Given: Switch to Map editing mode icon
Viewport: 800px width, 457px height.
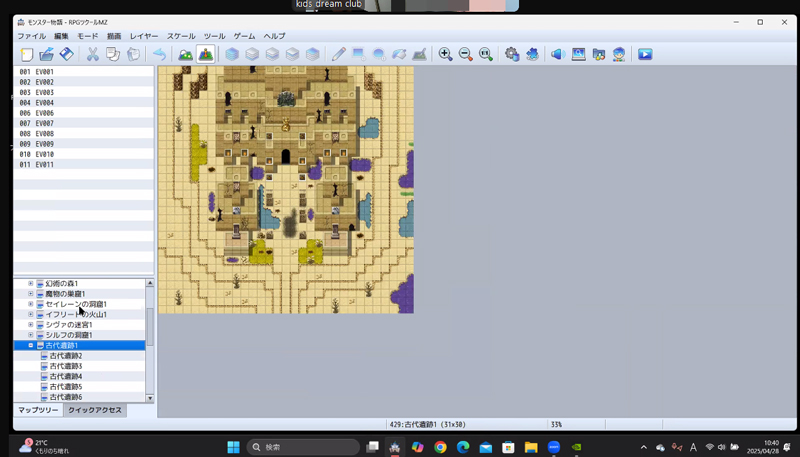Looking at the screenshot, I should tap(185, 54).
